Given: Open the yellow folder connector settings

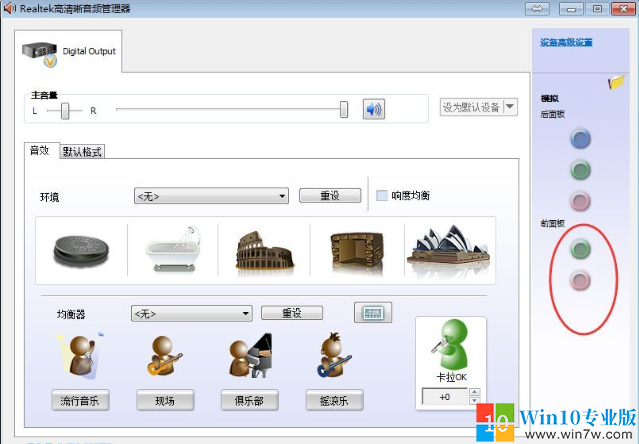Looking at the screenshot, I should tap(616, 82).
